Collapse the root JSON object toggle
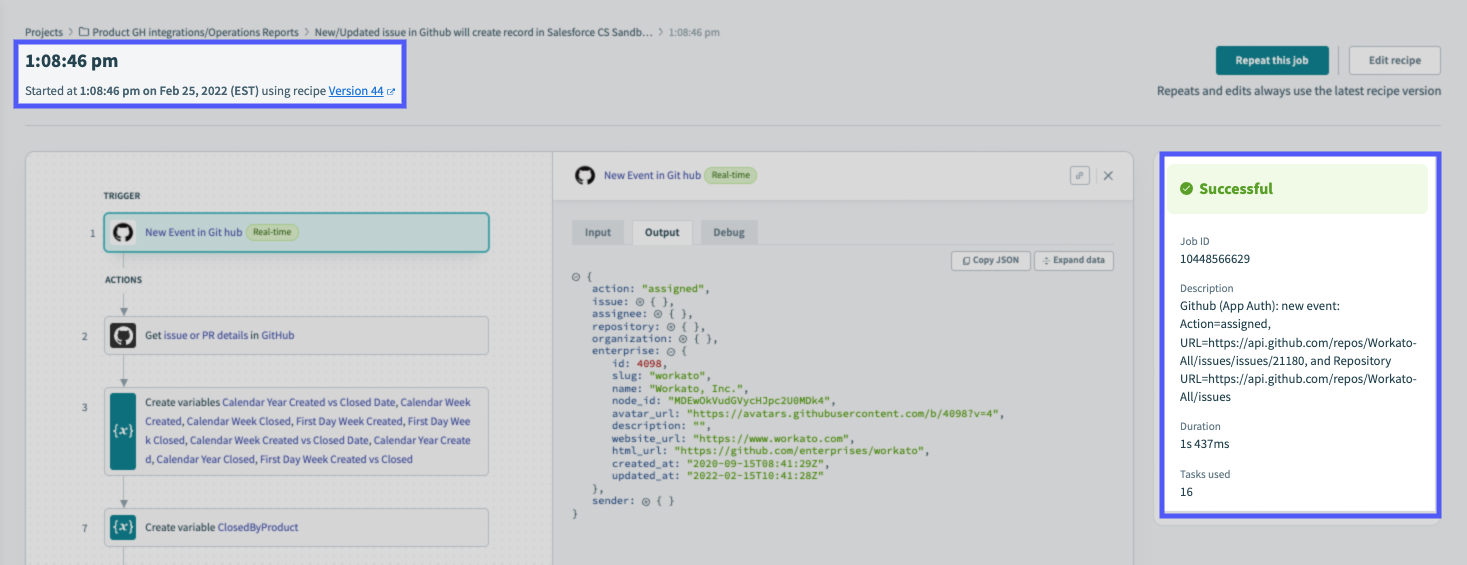1467x565 pixels. click(x=576, y=277)
